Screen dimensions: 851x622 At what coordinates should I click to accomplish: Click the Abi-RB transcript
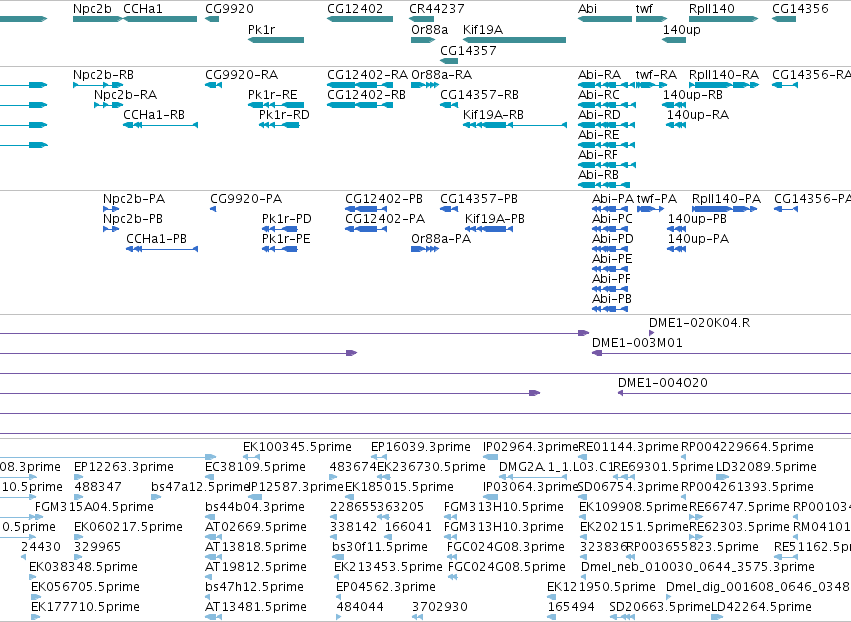604,185
